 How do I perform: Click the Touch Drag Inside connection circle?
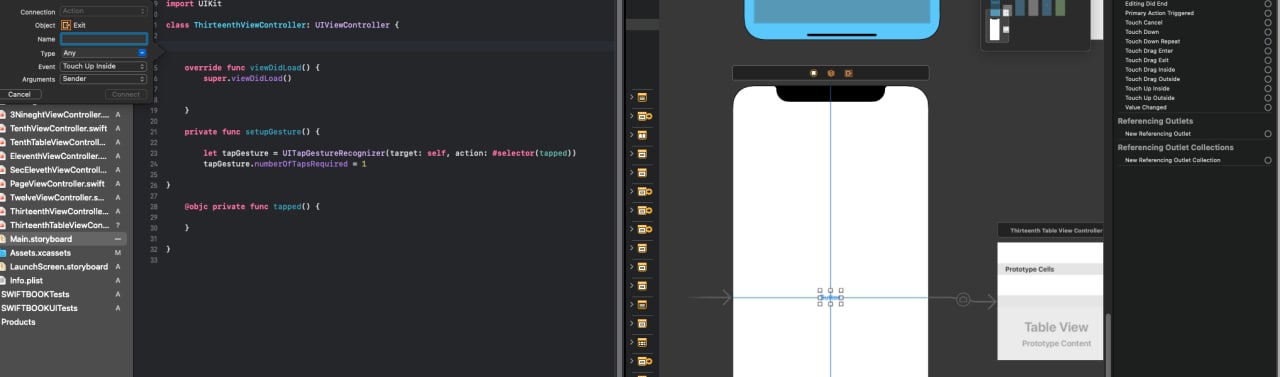click(1268, 70)
